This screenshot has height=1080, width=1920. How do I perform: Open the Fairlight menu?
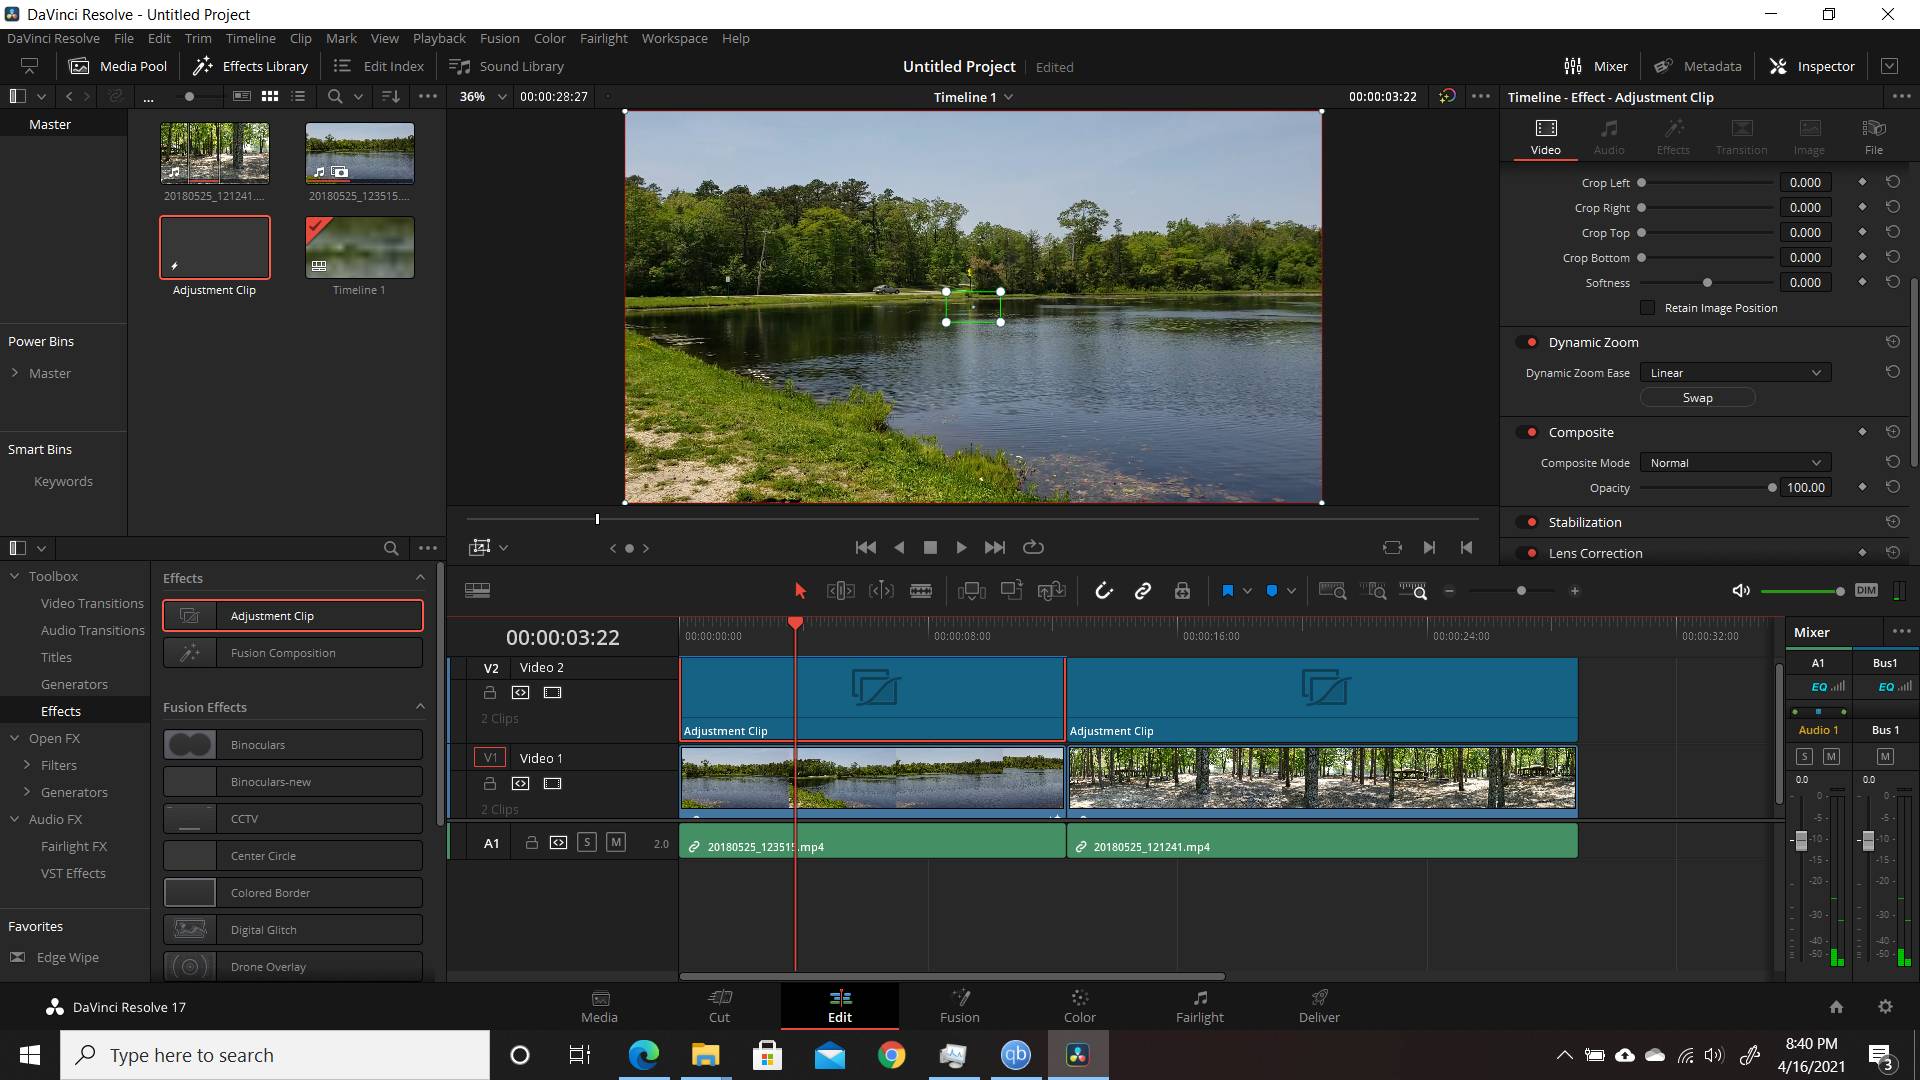[603, 38]
